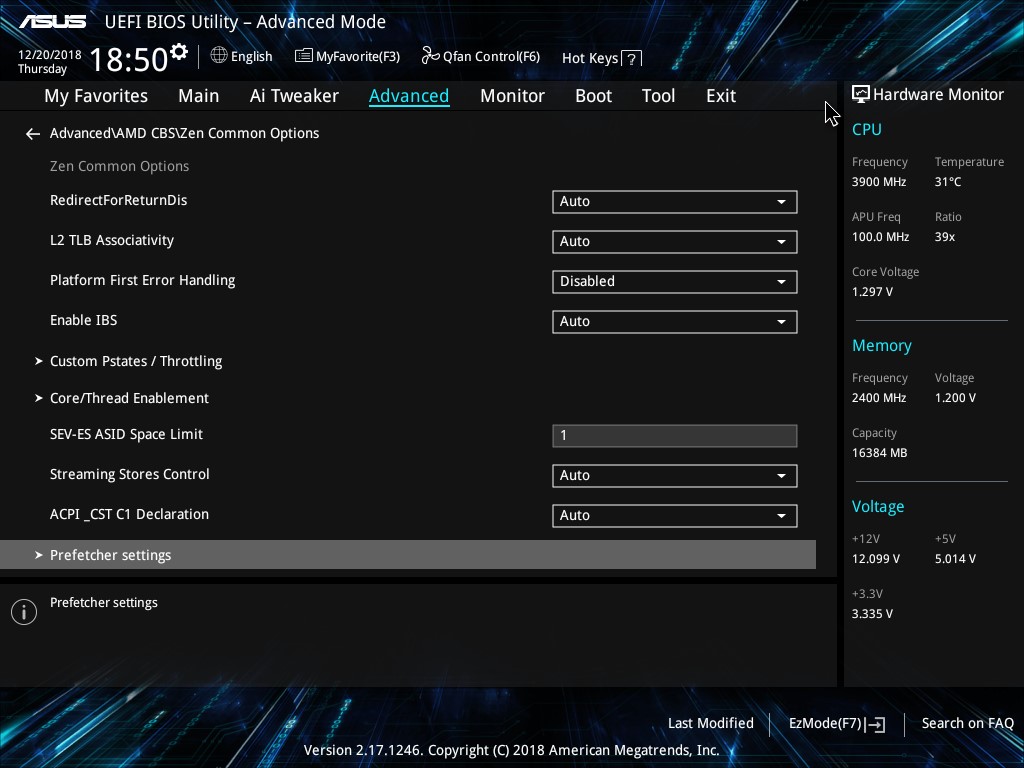
Task: Open the Platform First Error Handling dropdown
Action: [x=675, y=281]
